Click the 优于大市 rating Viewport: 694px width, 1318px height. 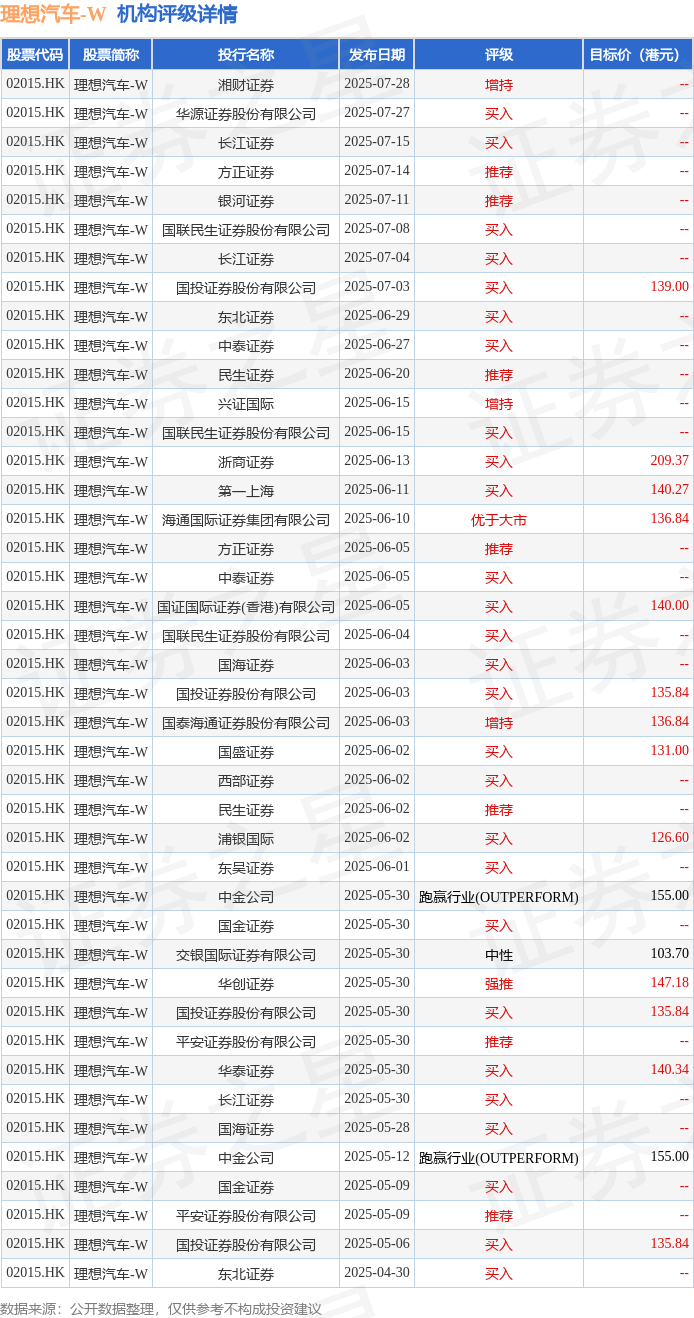pos(499,520)
